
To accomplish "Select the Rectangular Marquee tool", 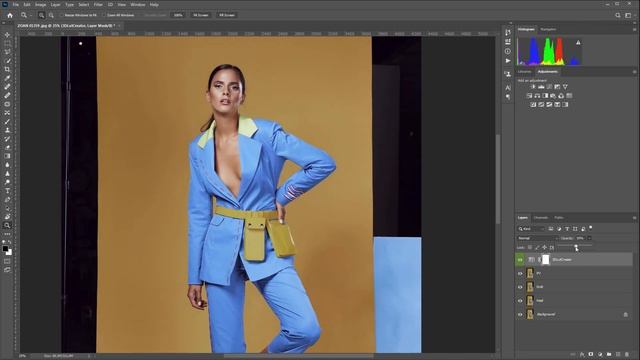I will [7, 43].
